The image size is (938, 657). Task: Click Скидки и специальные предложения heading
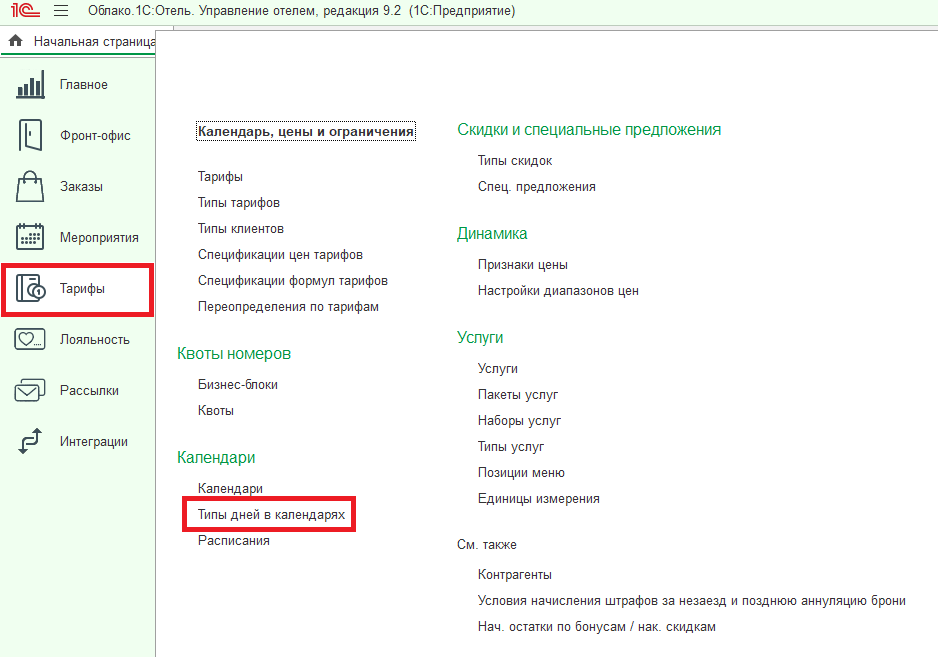tap(589, 130)
